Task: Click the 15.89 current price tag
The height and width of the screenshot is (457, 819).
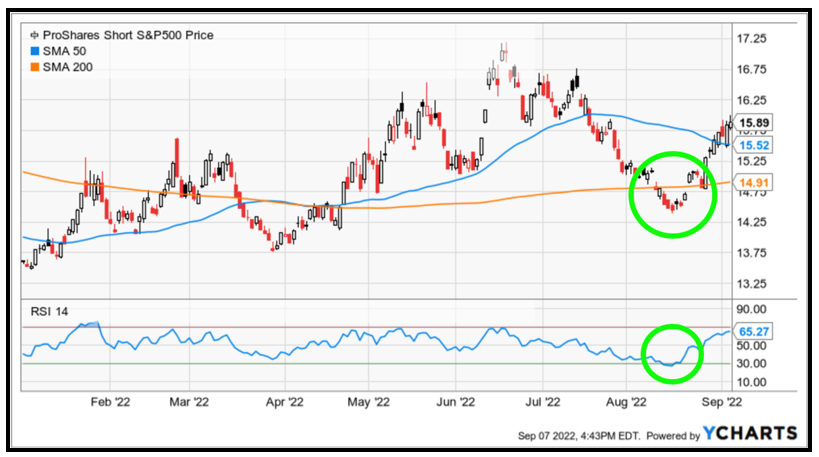Action: (754, 123)
